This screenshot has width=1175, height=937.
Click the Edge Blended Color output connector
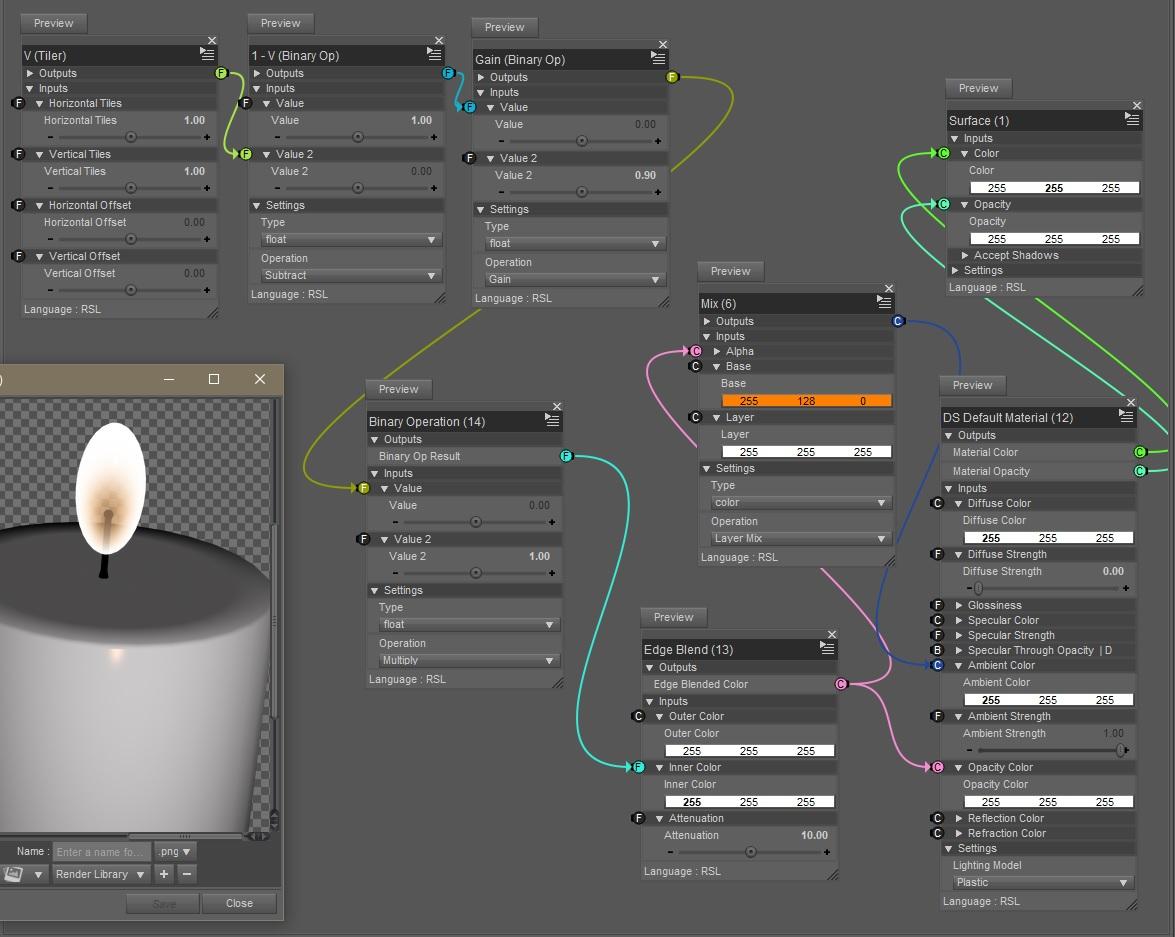coord(841,684)
